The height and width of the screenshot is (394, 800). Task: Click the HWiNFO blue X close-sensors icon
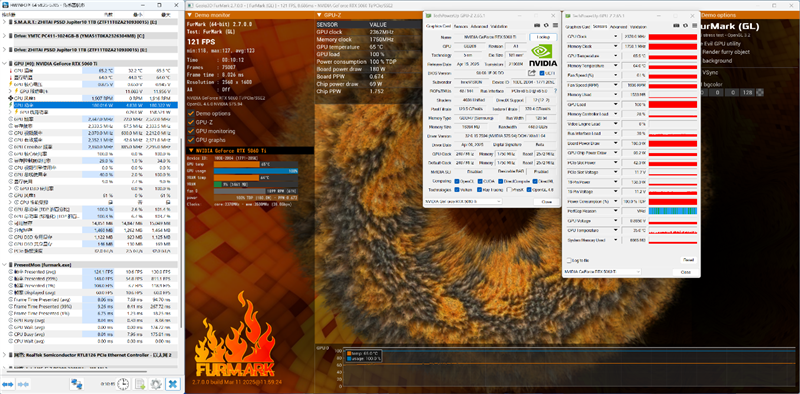173,383
